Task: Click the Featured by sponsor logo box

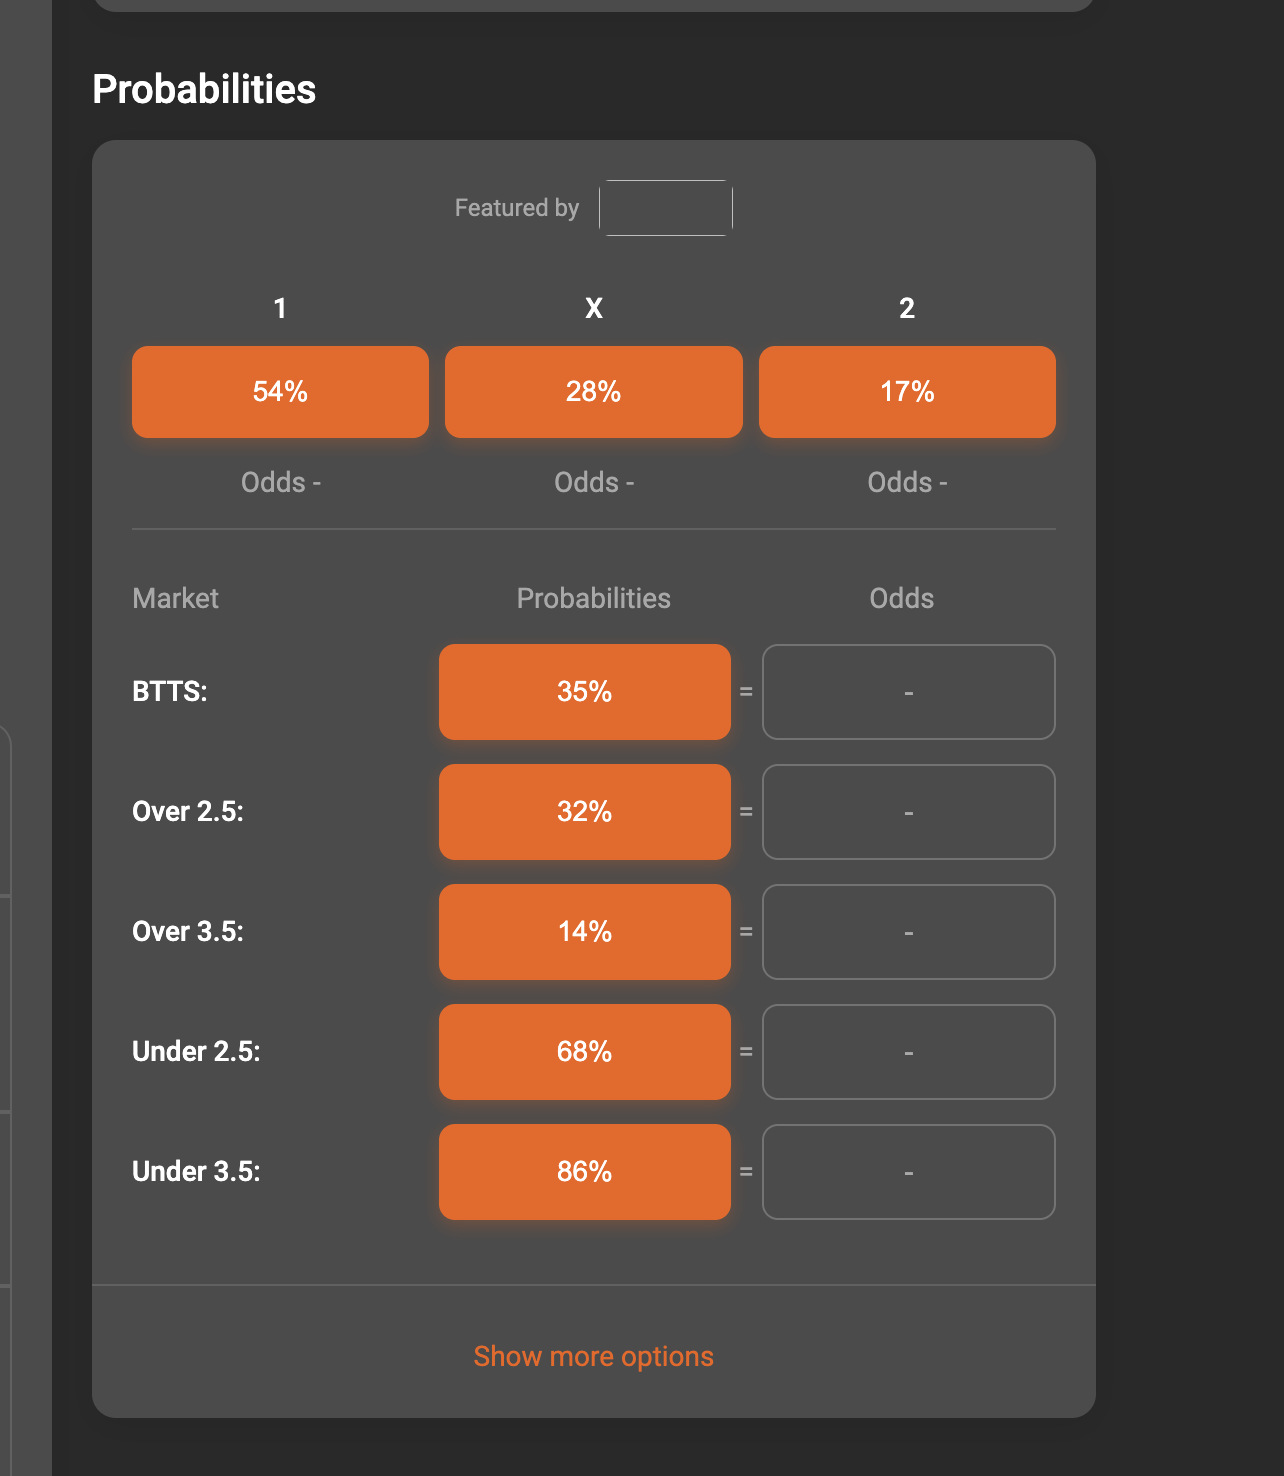Action: click(x=665, y=207)
